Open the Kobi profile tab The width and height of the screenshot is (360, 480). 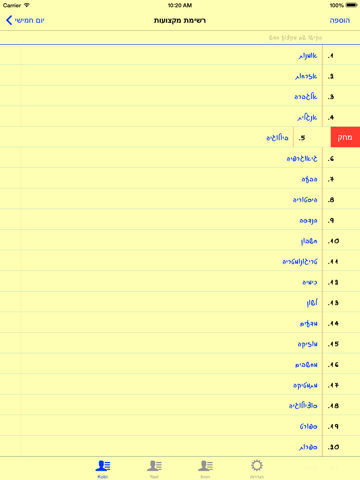pos(103,469)
